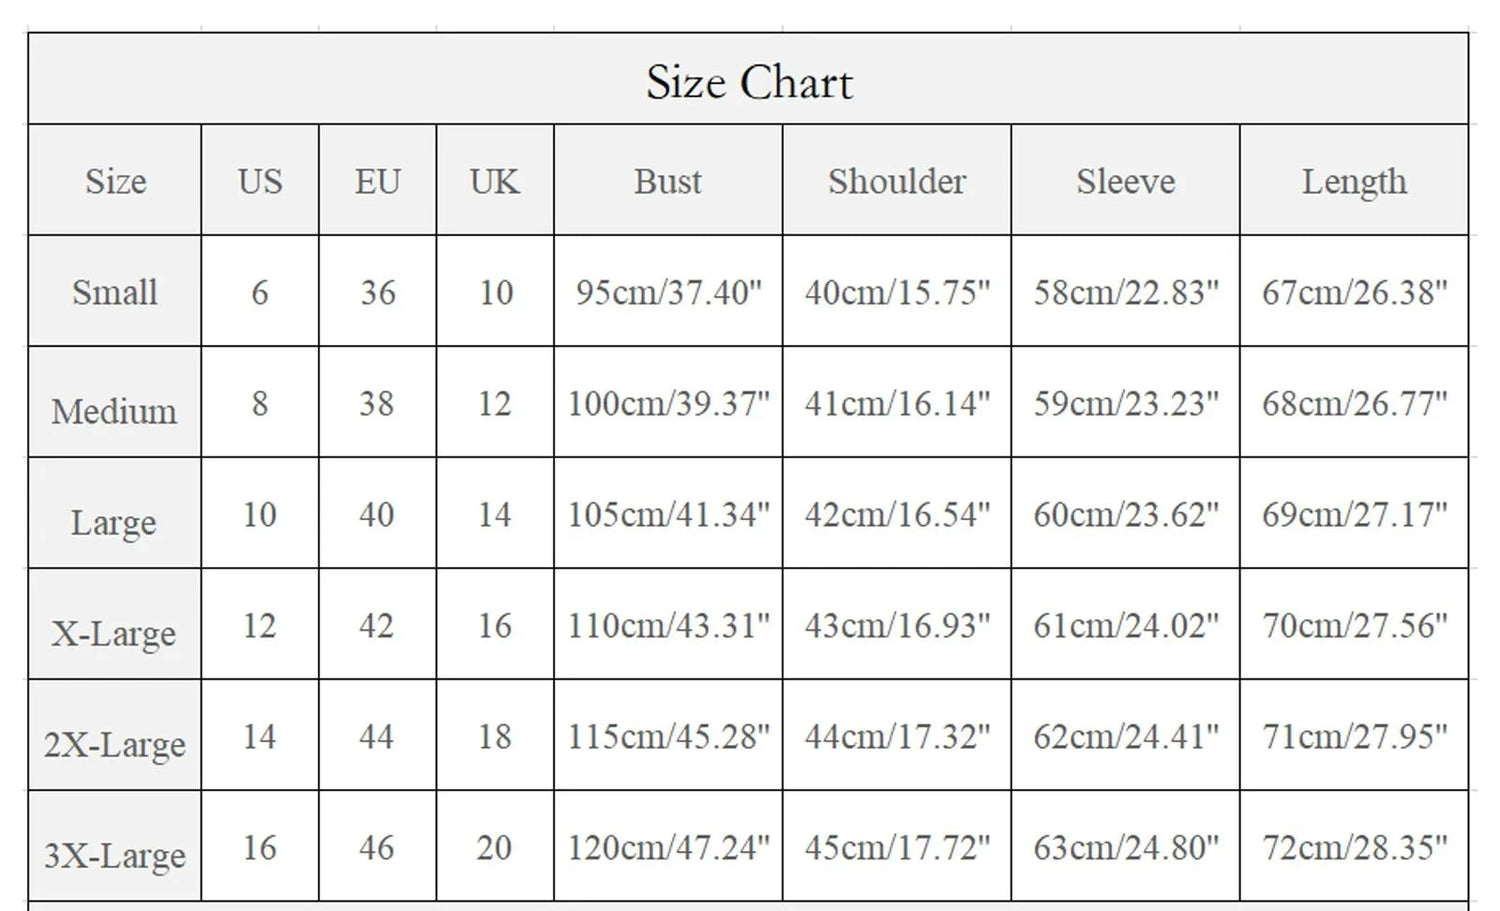
Task: Click the 72cm/28.35" length cell
Action: point(1354,847)
